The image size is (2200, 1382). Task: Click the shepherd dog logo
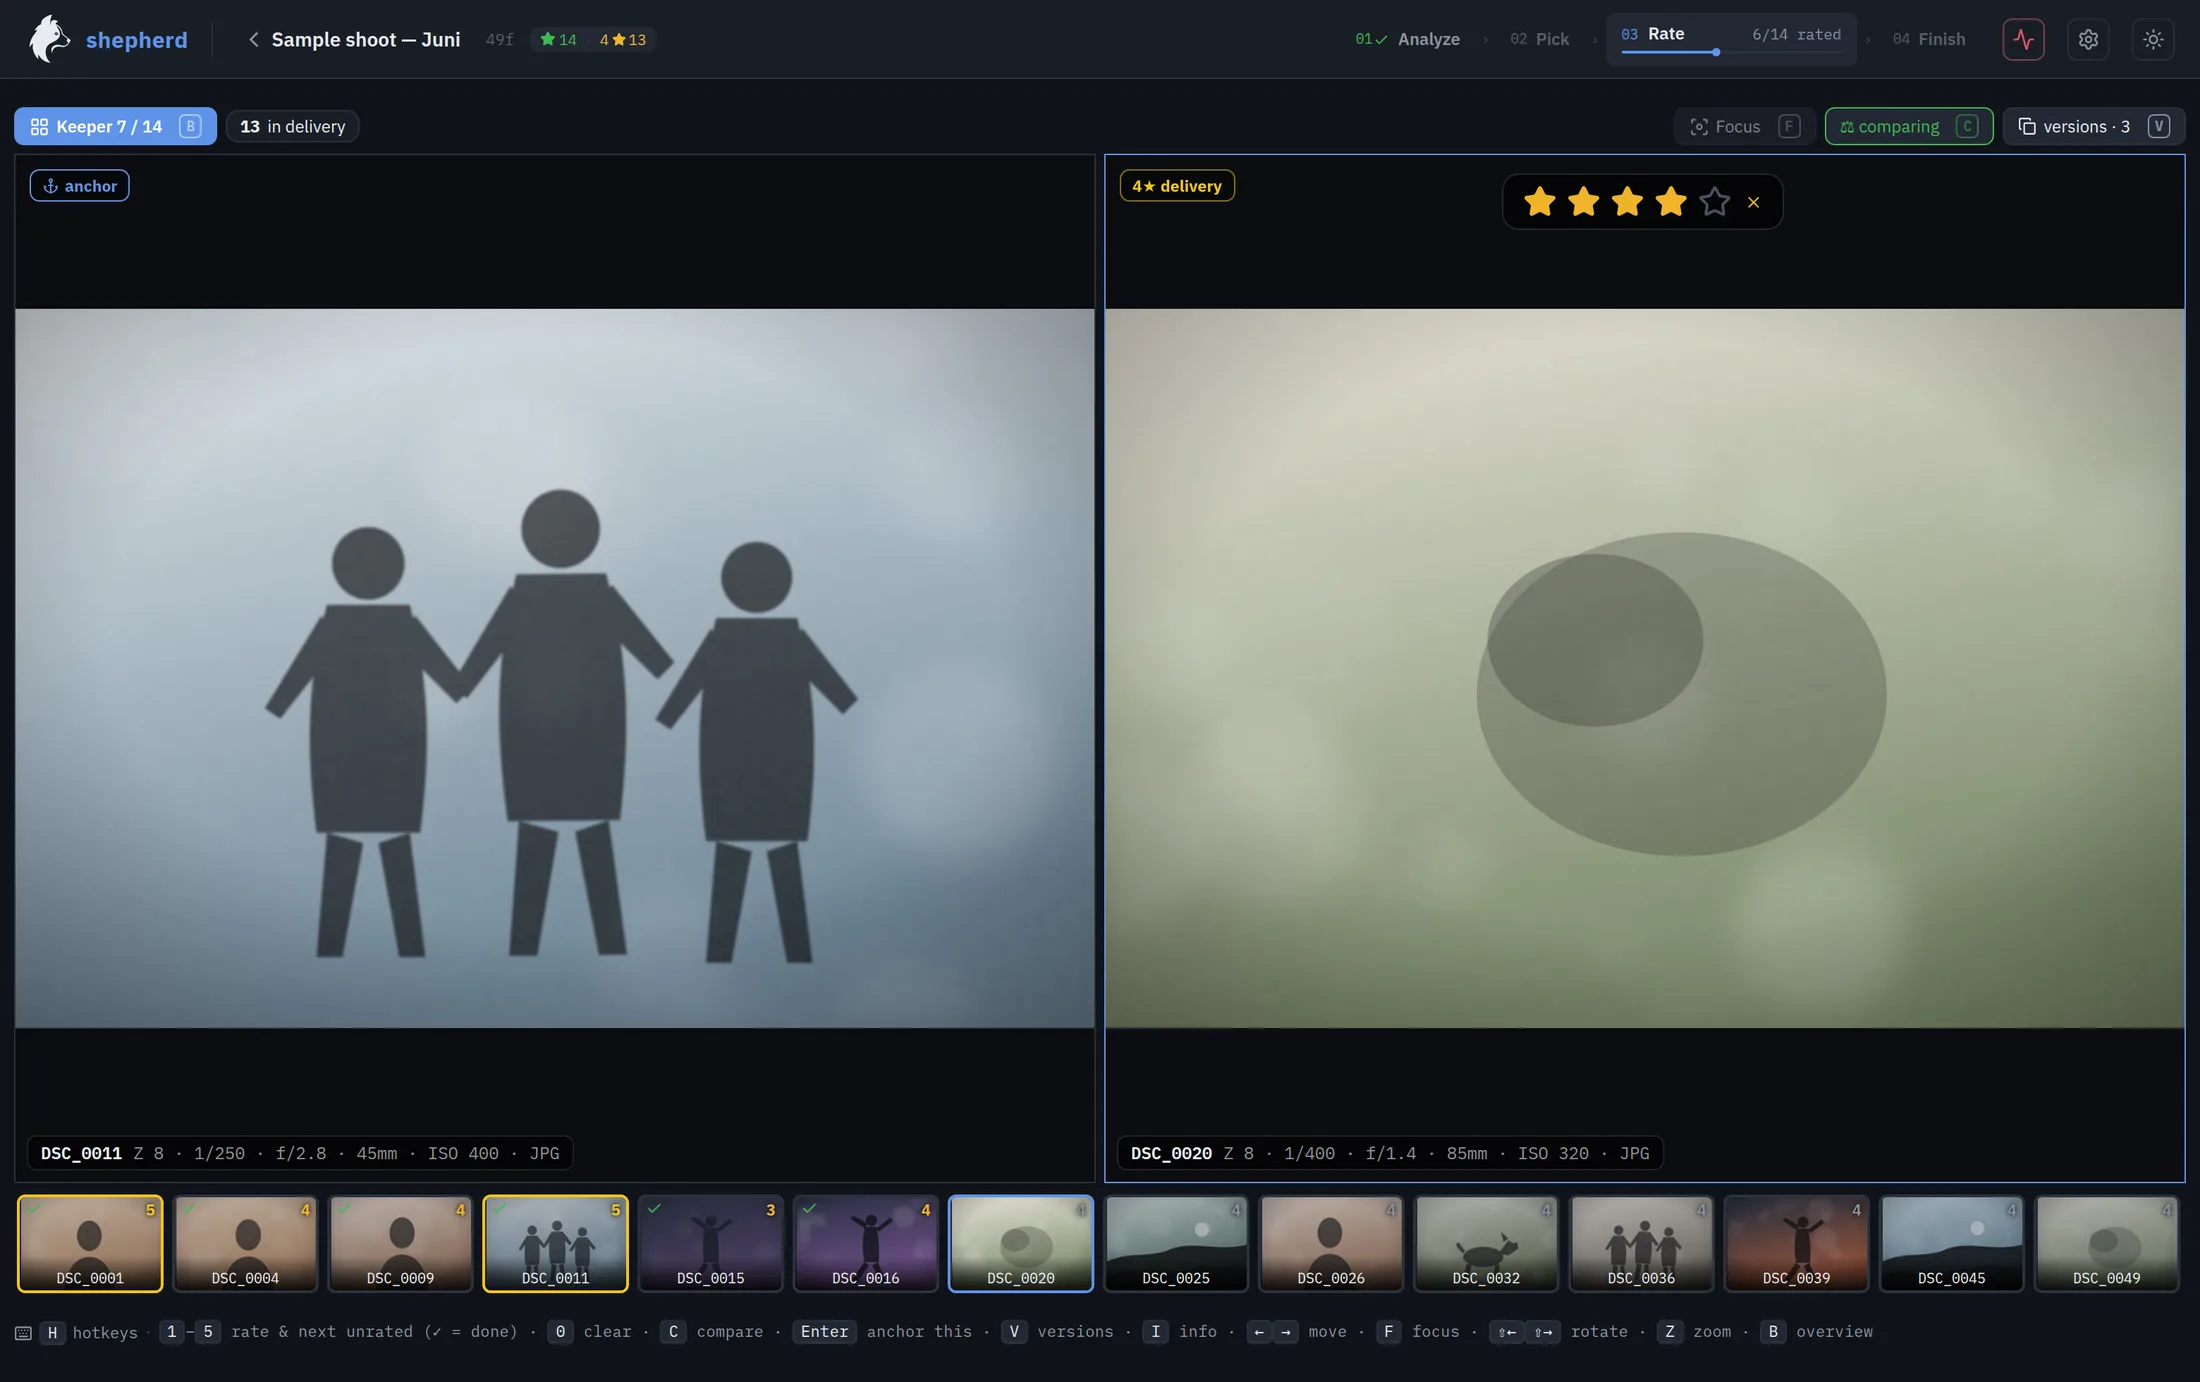[49, 39]
